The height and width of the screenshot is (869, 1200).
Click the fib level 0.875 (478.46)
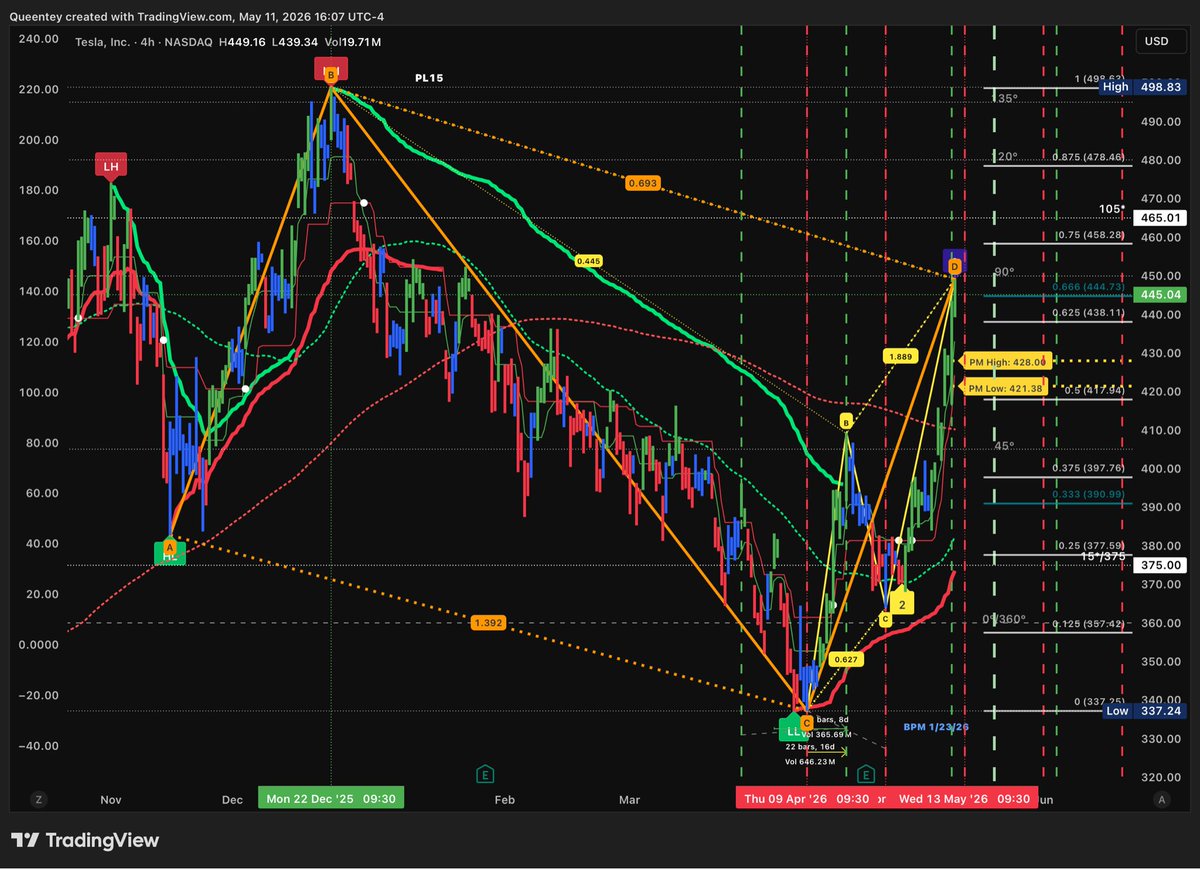(x=1090, y=158)
